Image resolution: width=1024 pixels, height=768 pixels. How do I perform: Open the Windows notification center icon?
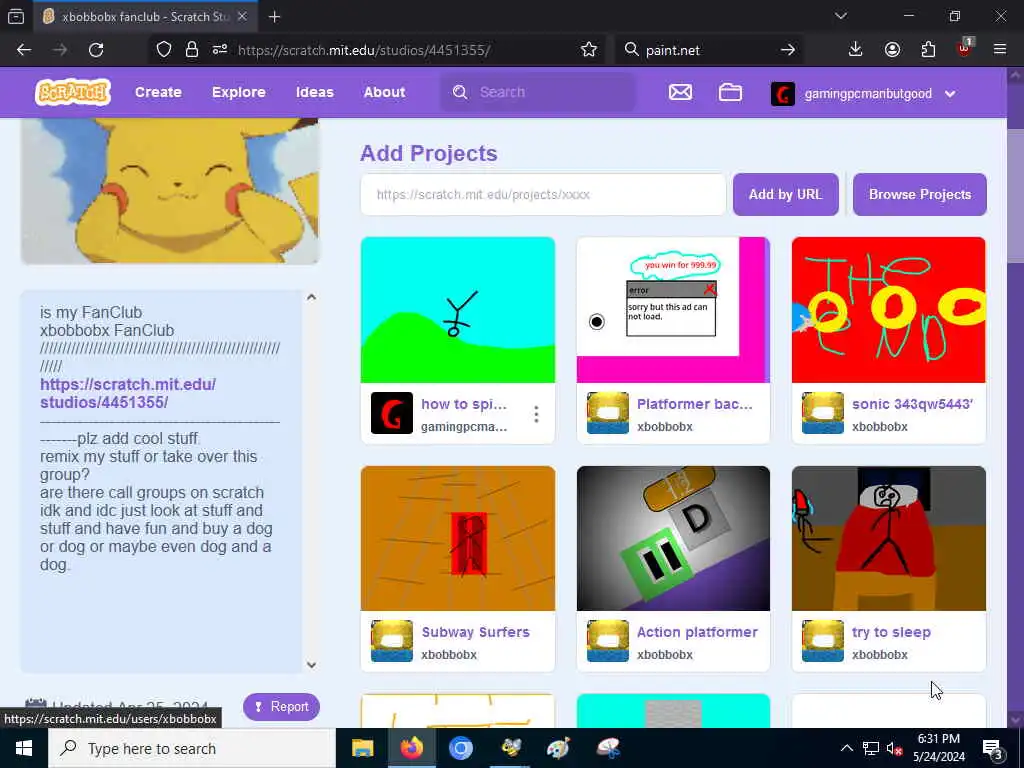993,749
